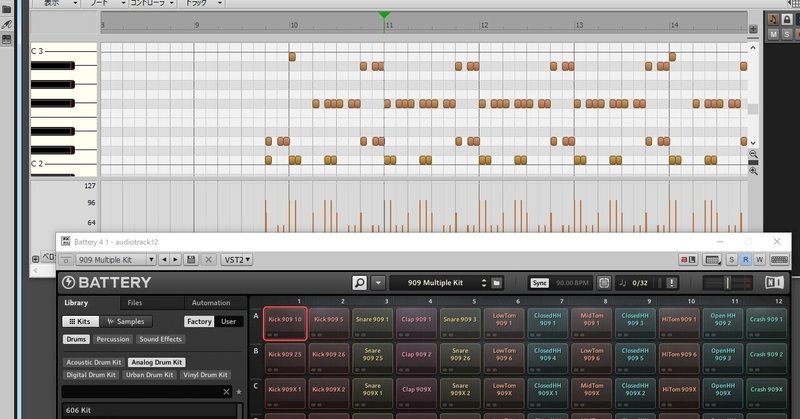Switch library browser to Samples view

pyautogui.click(x=126, y=322)
